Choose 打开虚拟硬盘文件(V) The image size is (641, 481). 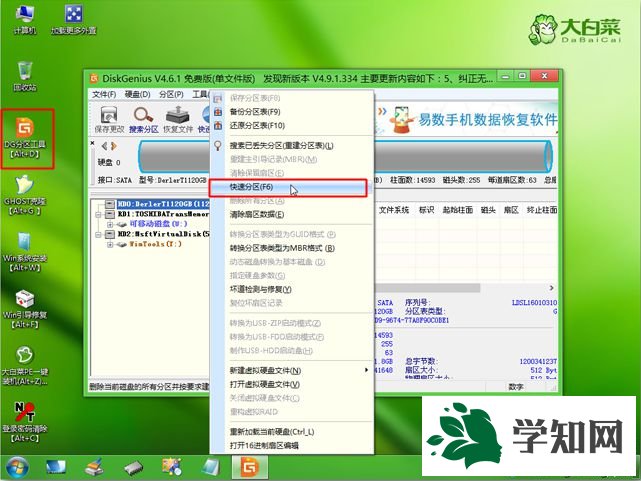click(264, 384)
